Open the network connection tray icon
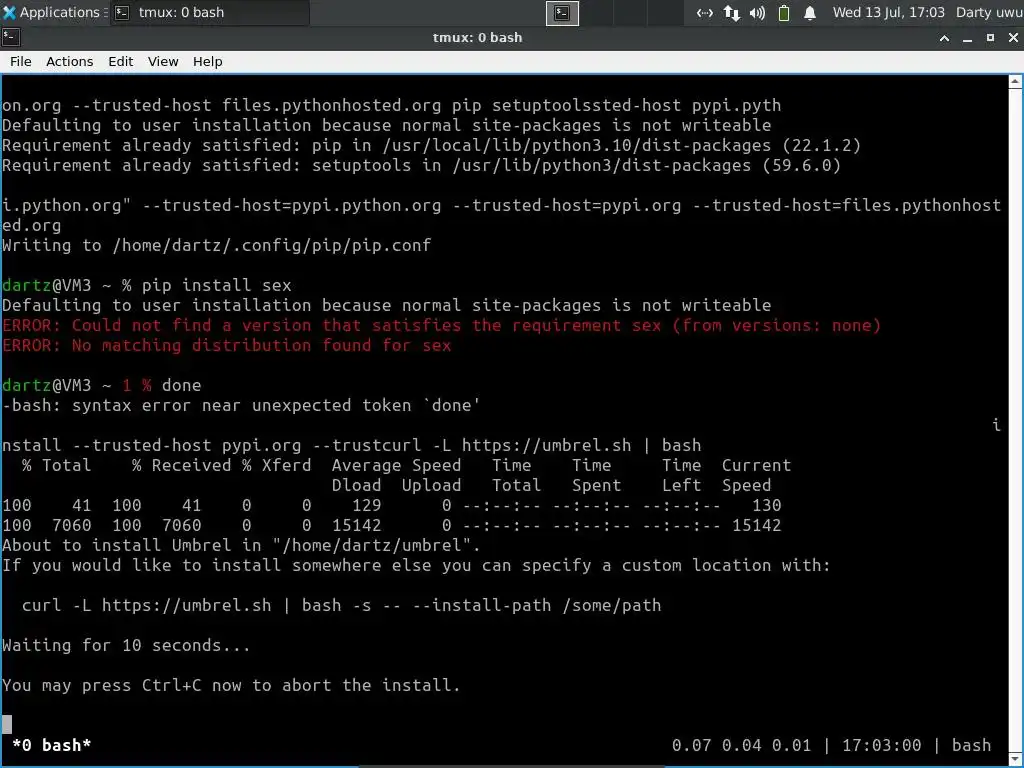The height and width of the screenshot is (768, 1024). click(704, 13)
